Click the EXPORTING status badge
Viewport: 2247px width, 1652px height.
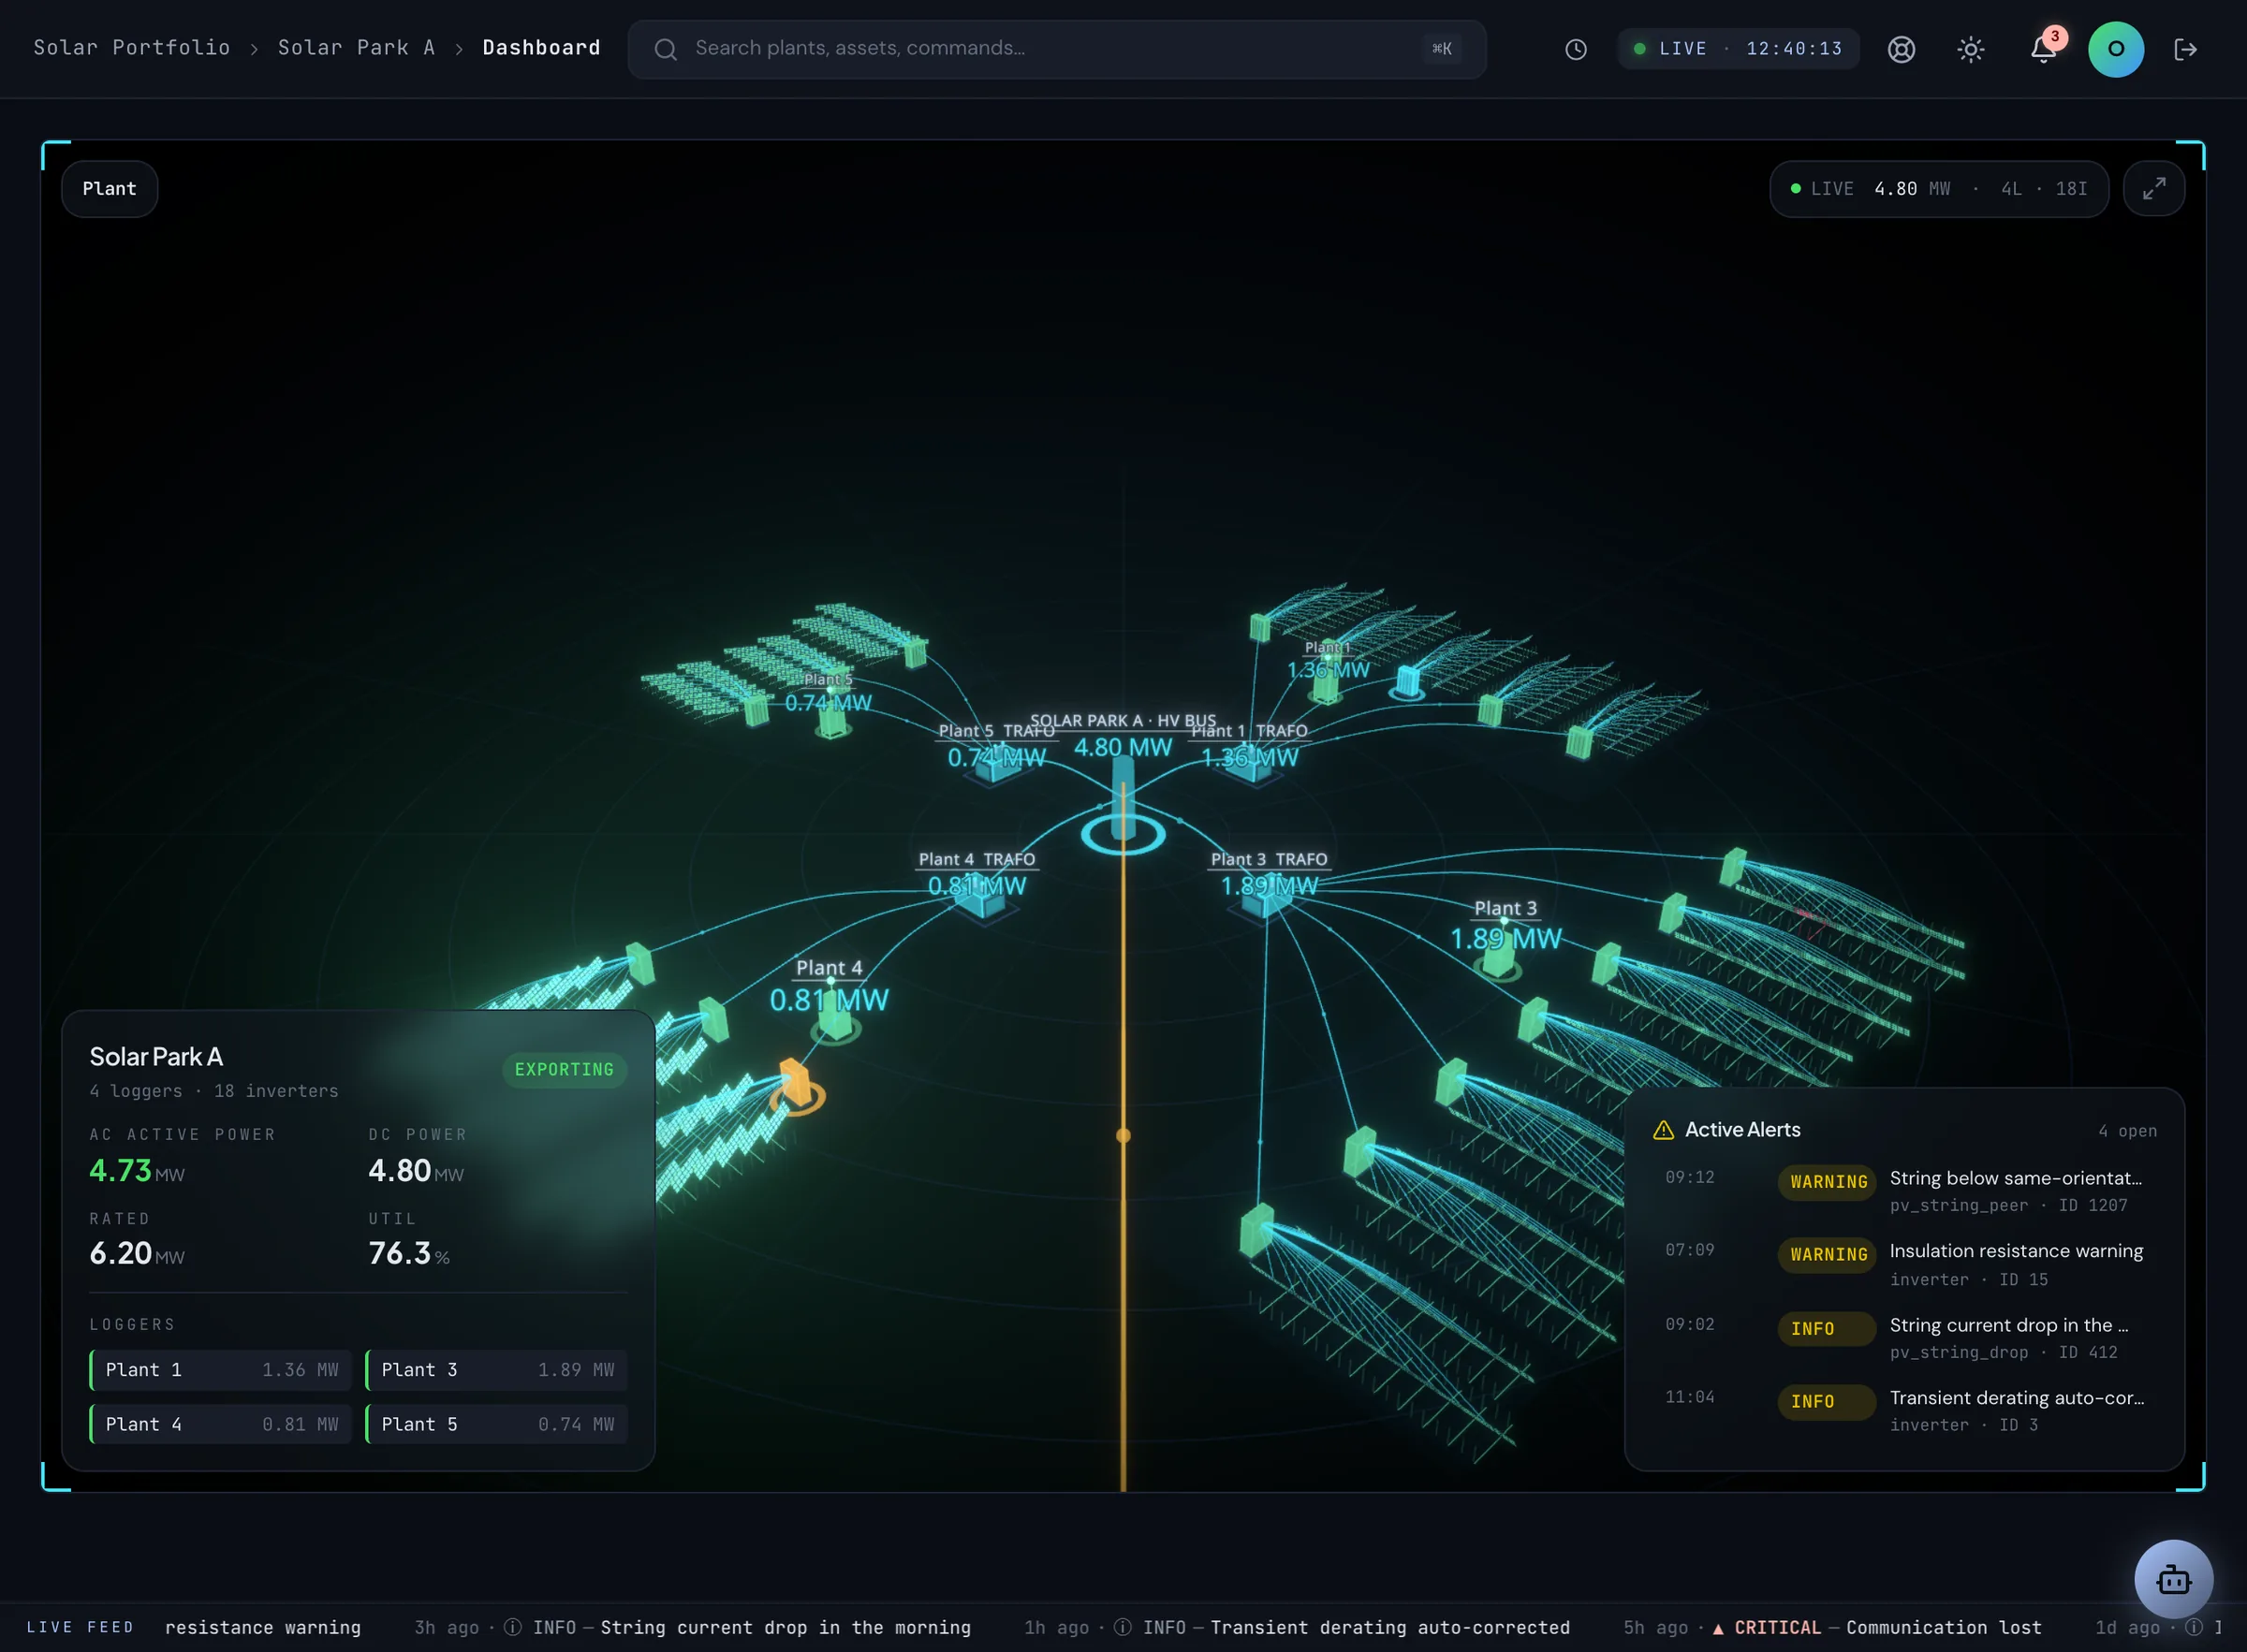coord(564,1070)
